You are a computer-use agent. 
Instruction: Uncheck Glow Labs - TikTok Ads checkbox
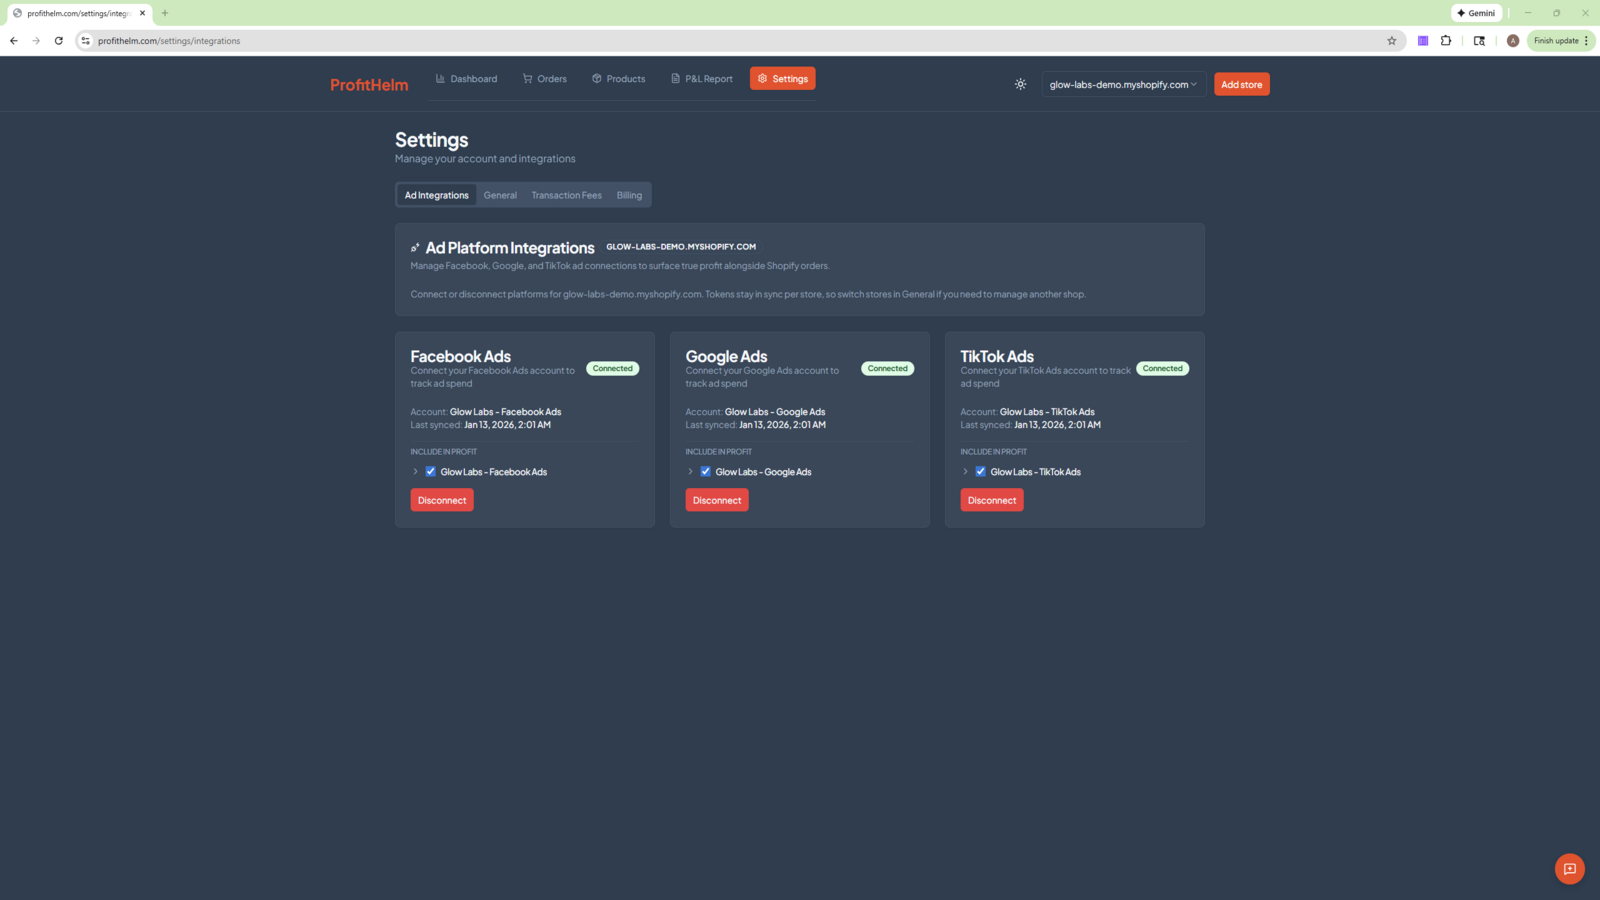pyautogui.click(x=981, y=472)
